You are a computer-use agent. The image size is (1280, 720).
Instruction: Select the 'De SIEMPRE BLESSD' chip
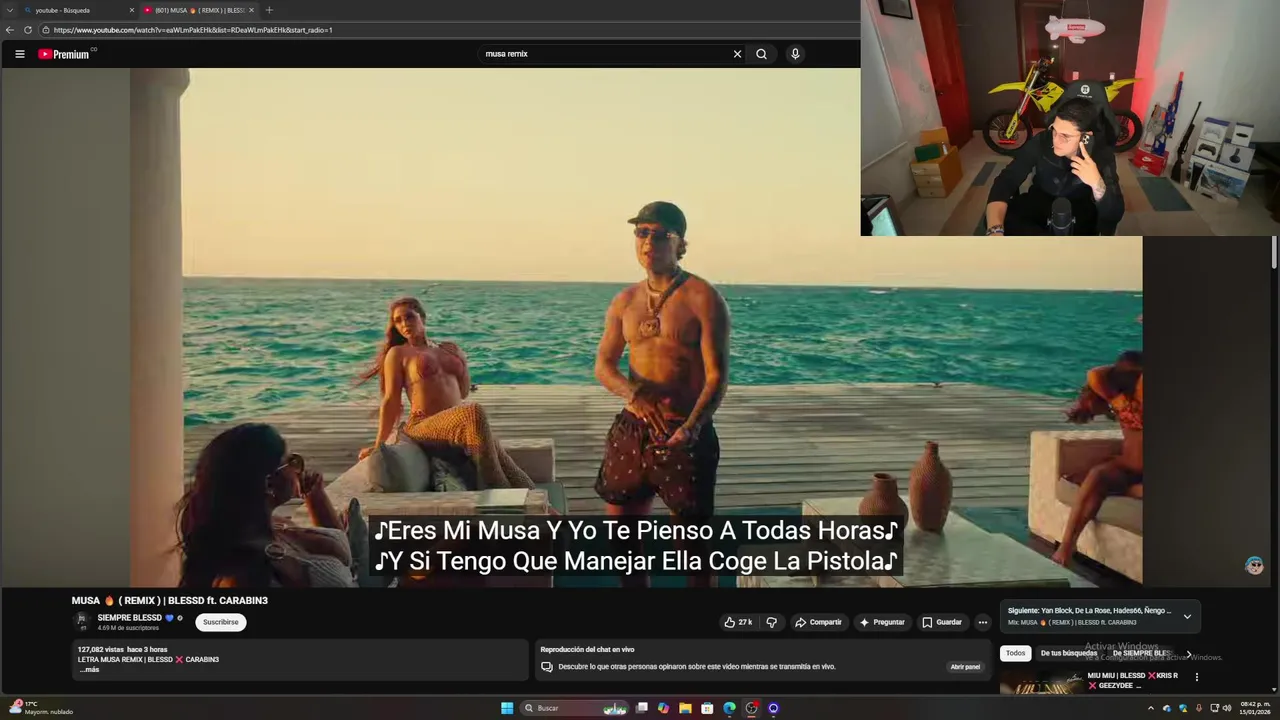point(1142,653)
